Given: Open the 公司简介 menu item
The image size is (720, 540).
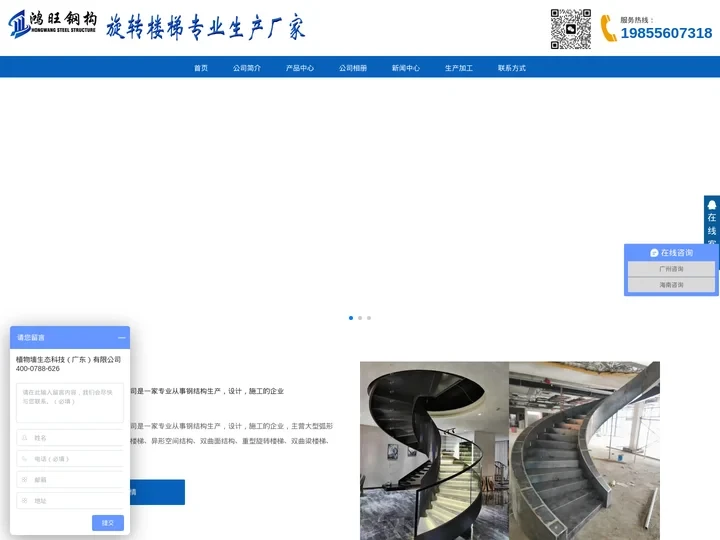Looking at the screenshot, I should coord(247,68).
